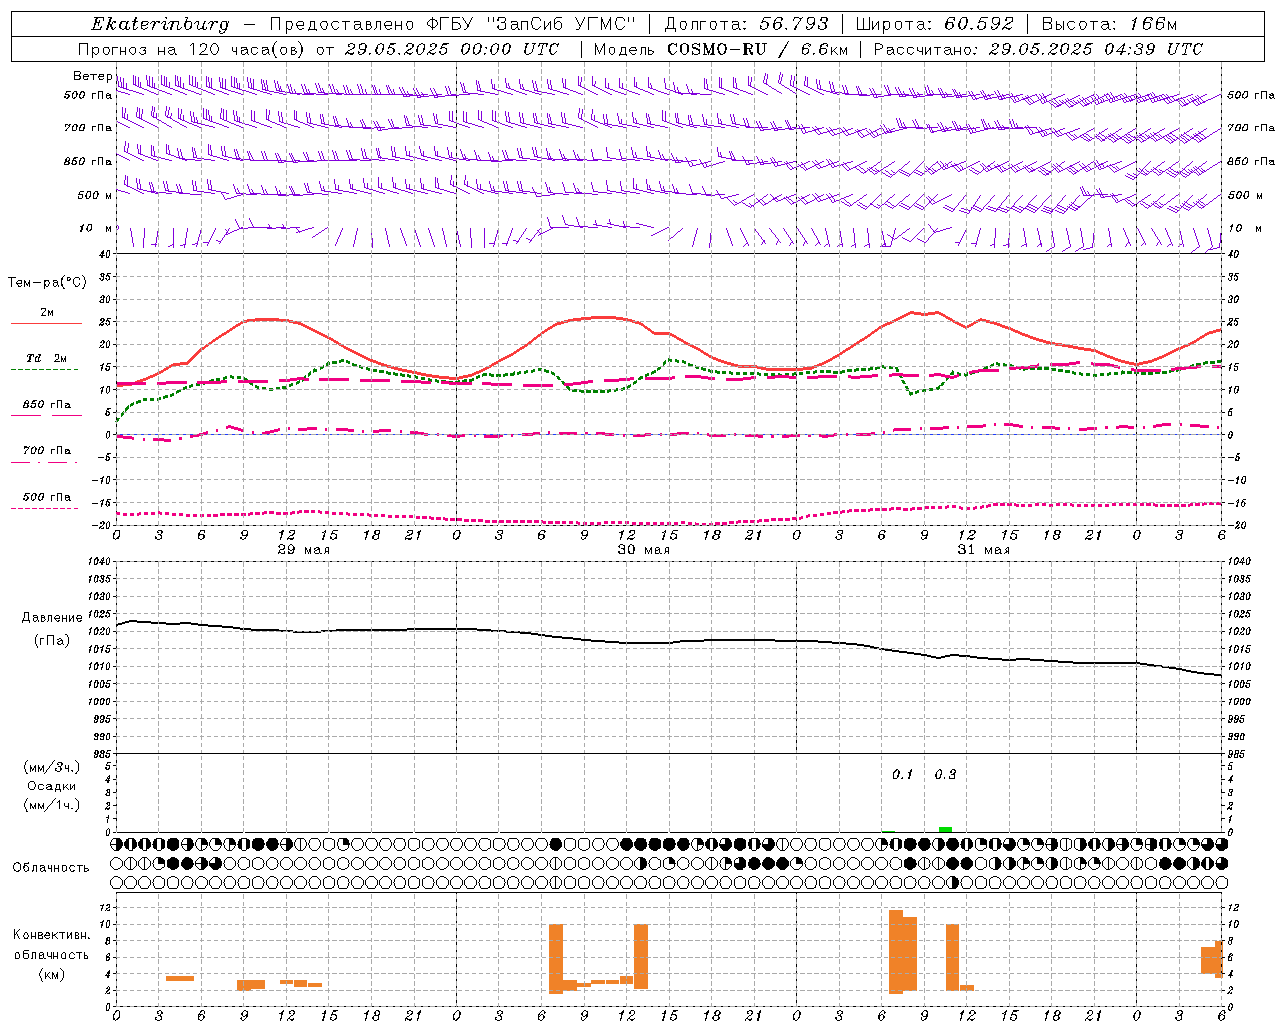The width and height of the screenshot is (1280, 1024).
Task: Click the Долгота: 56.793 value
Action: point(746,24)
